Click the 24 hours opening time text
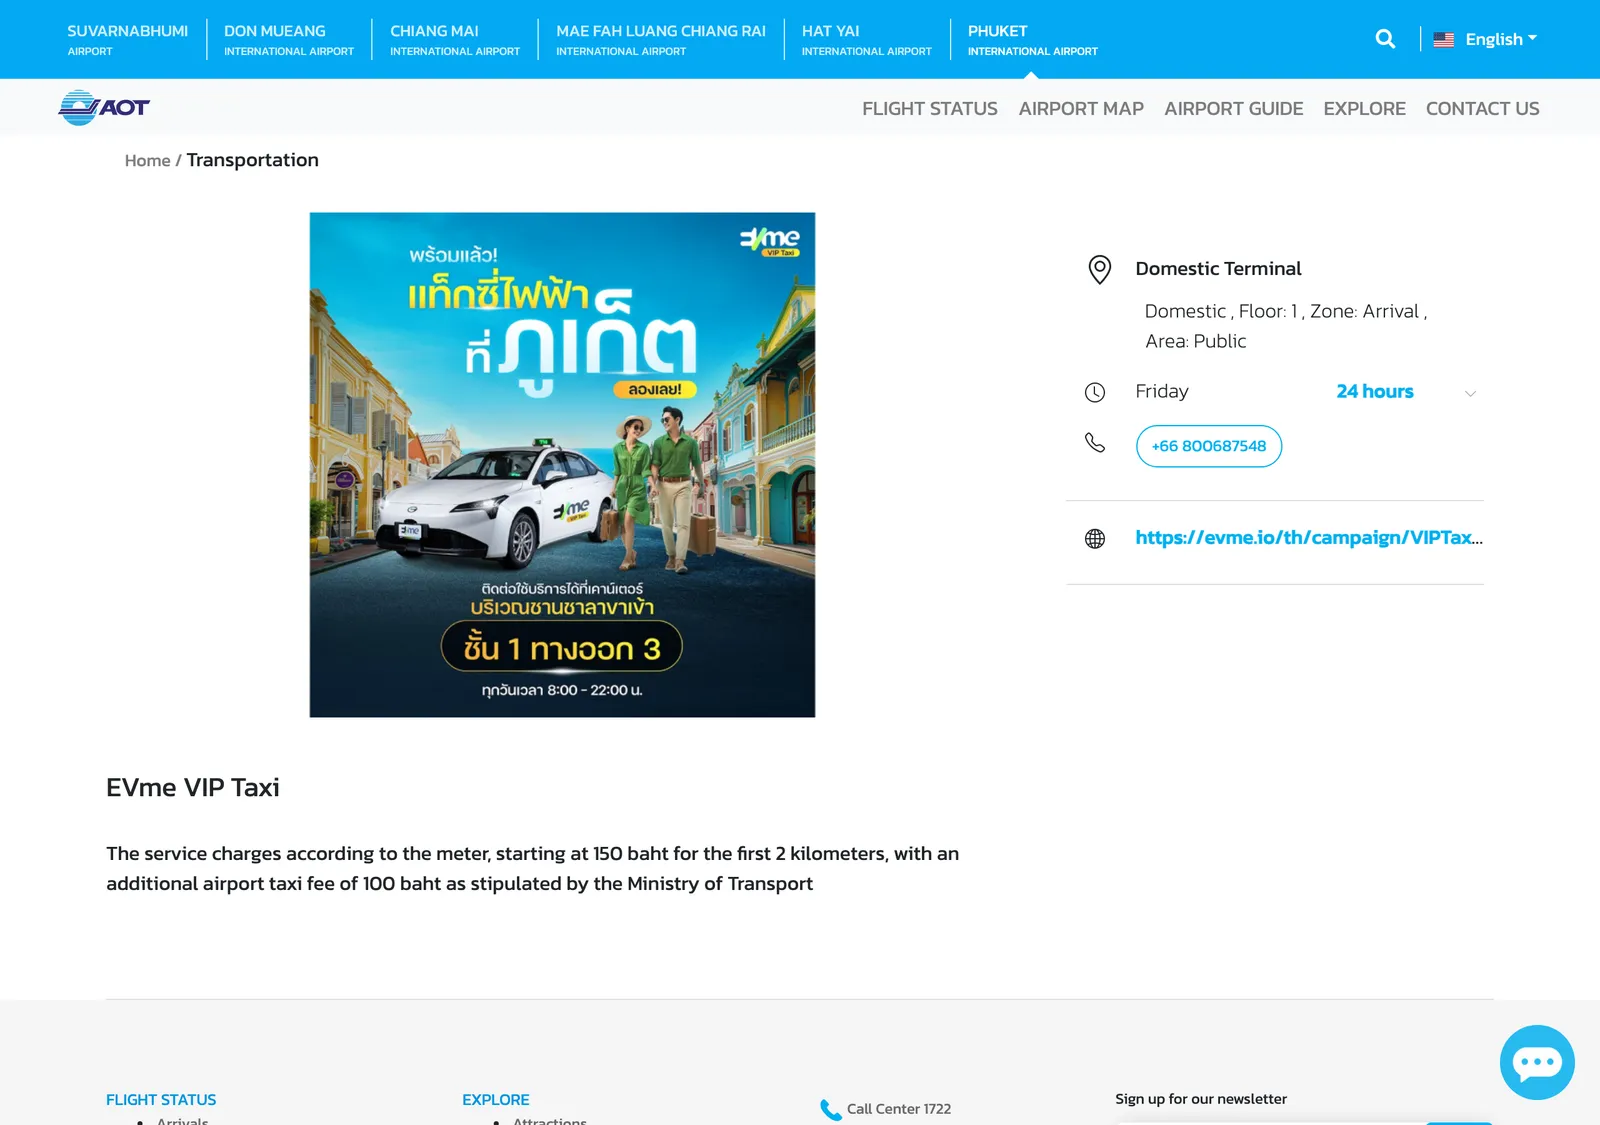 1375,391
